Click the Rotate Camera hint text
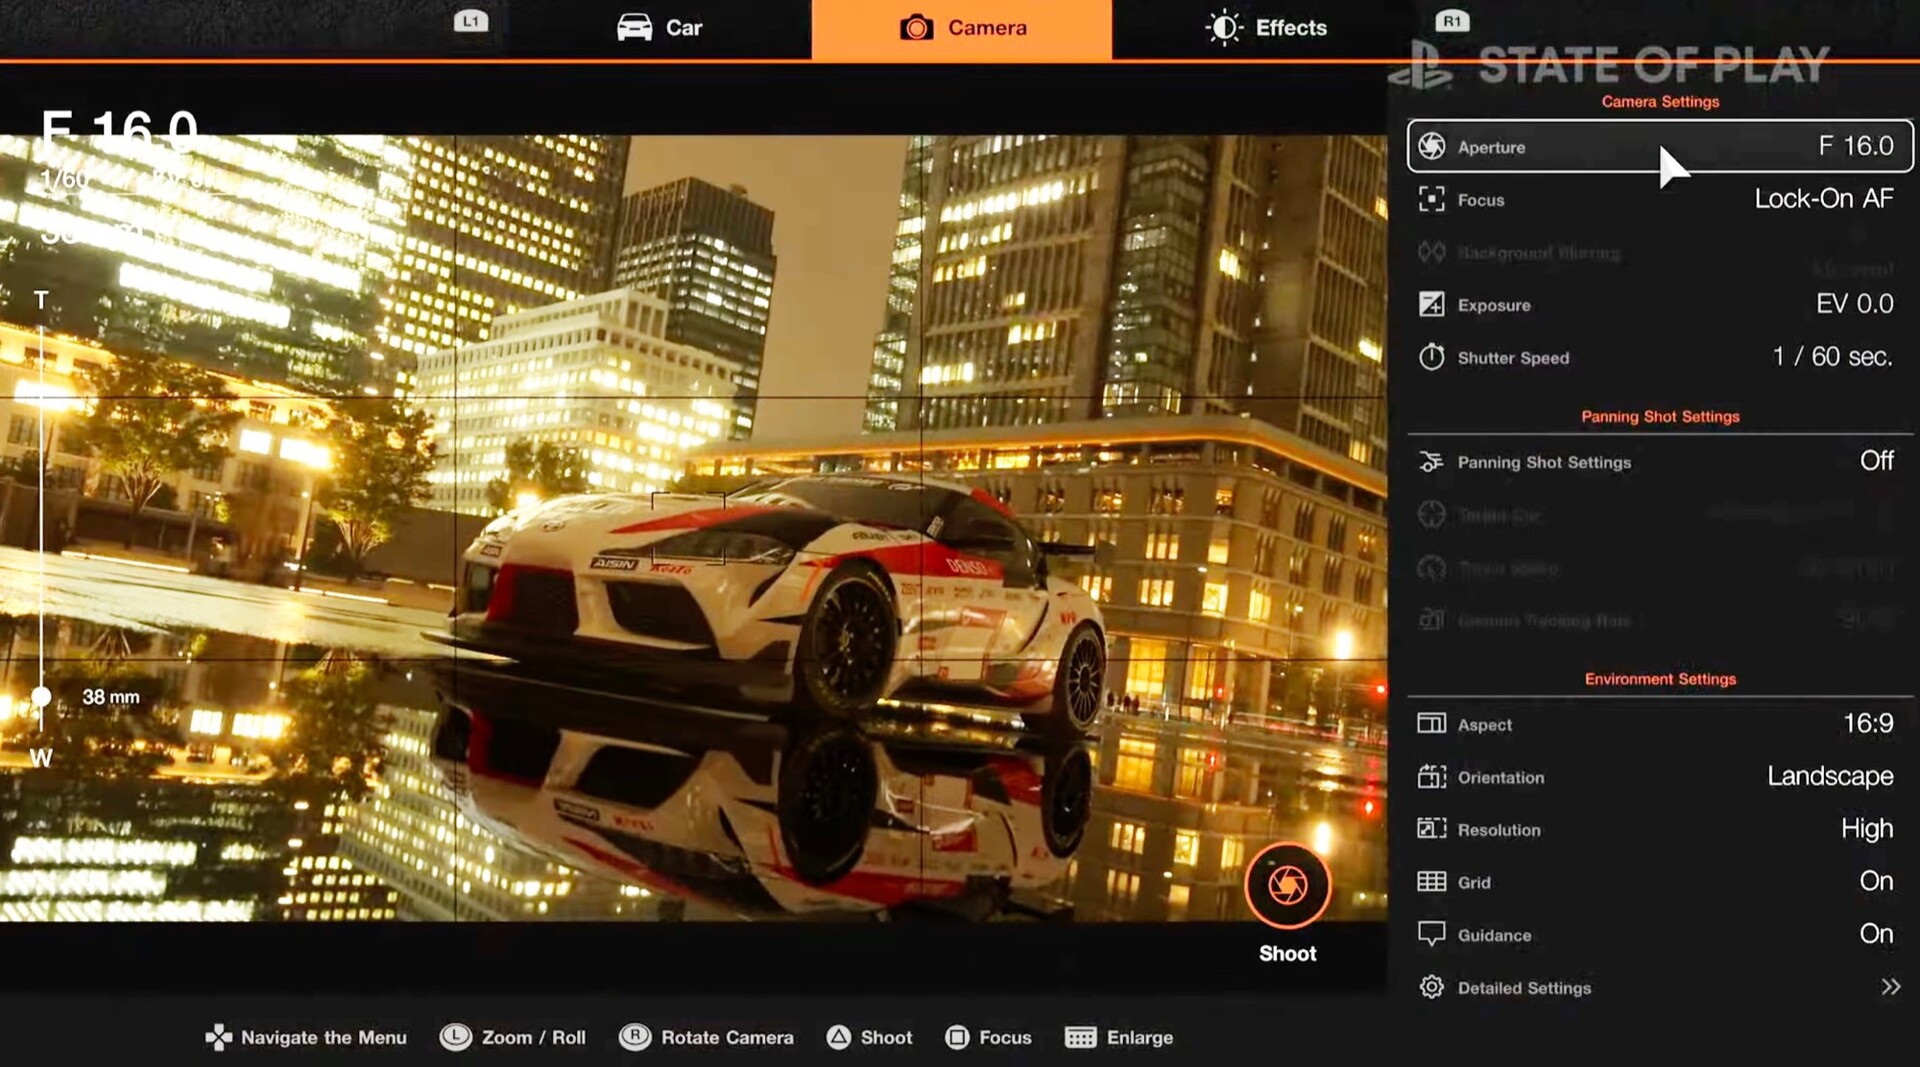Image resolution: width=1920 pixels, height=1067 pixels. pyautogui.click(x=727, y=1038)
